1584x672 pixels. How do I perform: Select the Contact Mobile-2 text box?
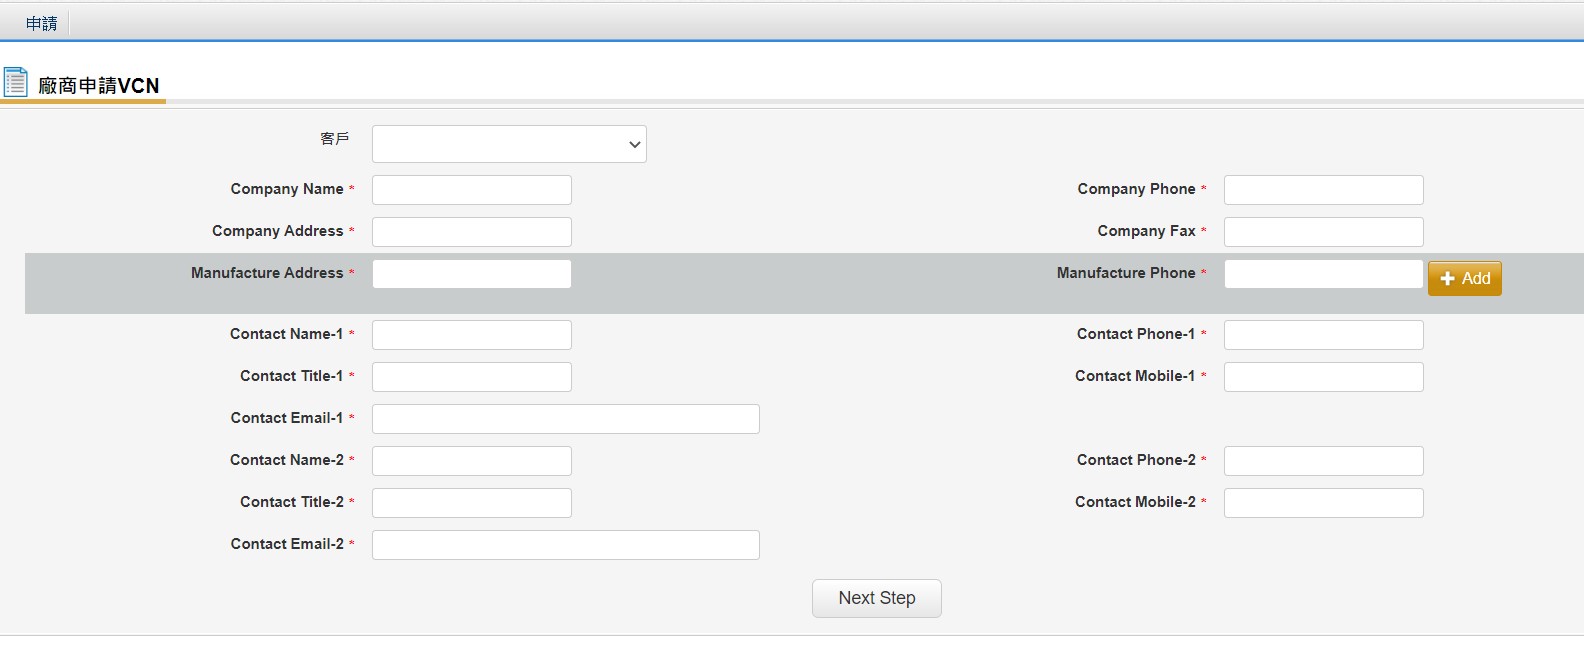(x=1323, y=503)
